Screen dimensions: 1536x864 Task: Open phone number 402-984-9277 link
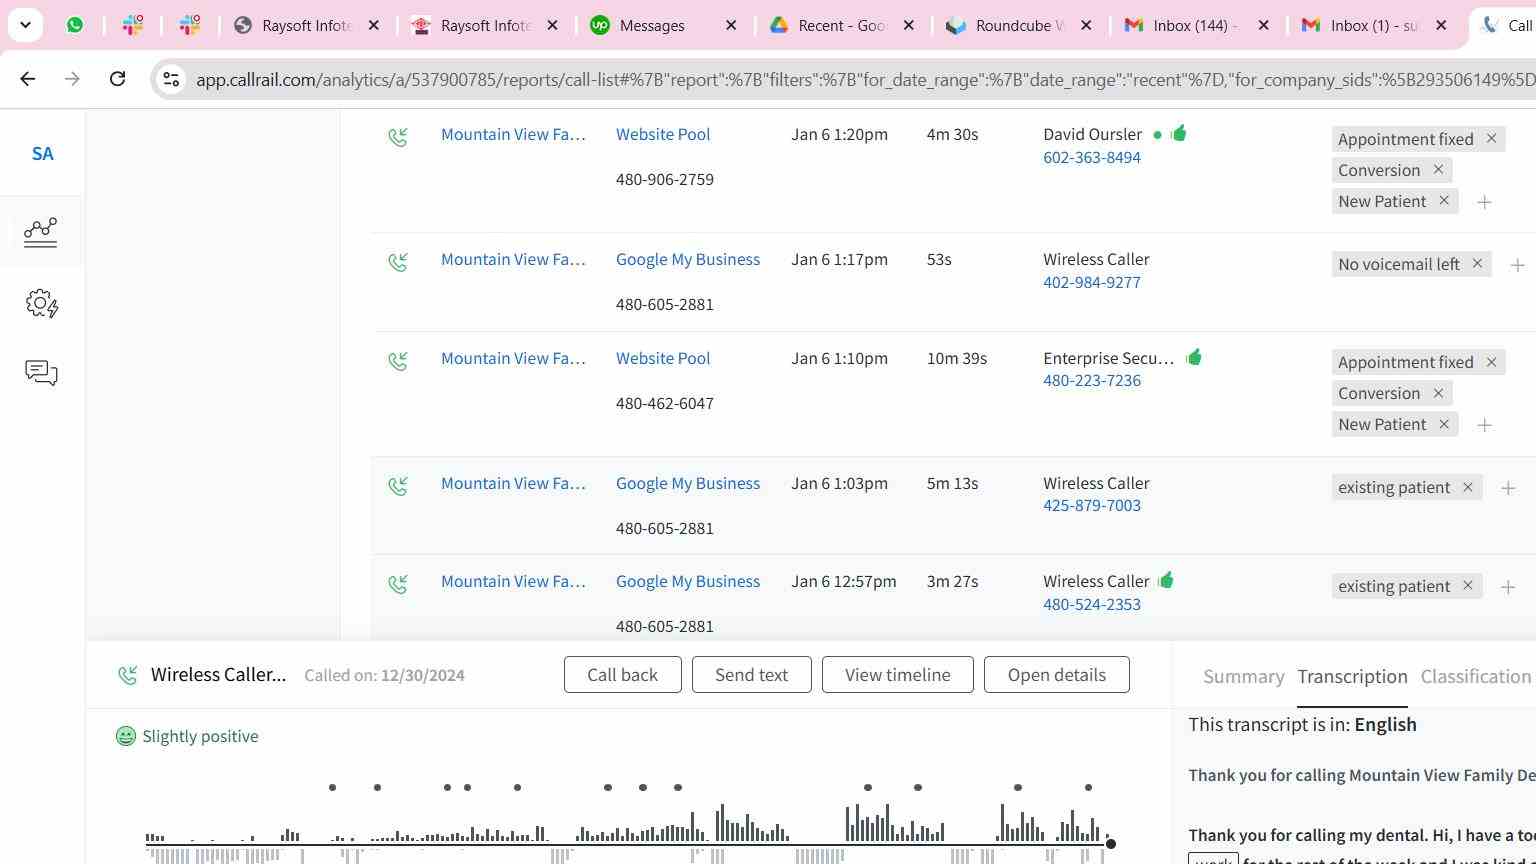[1091, 282]
